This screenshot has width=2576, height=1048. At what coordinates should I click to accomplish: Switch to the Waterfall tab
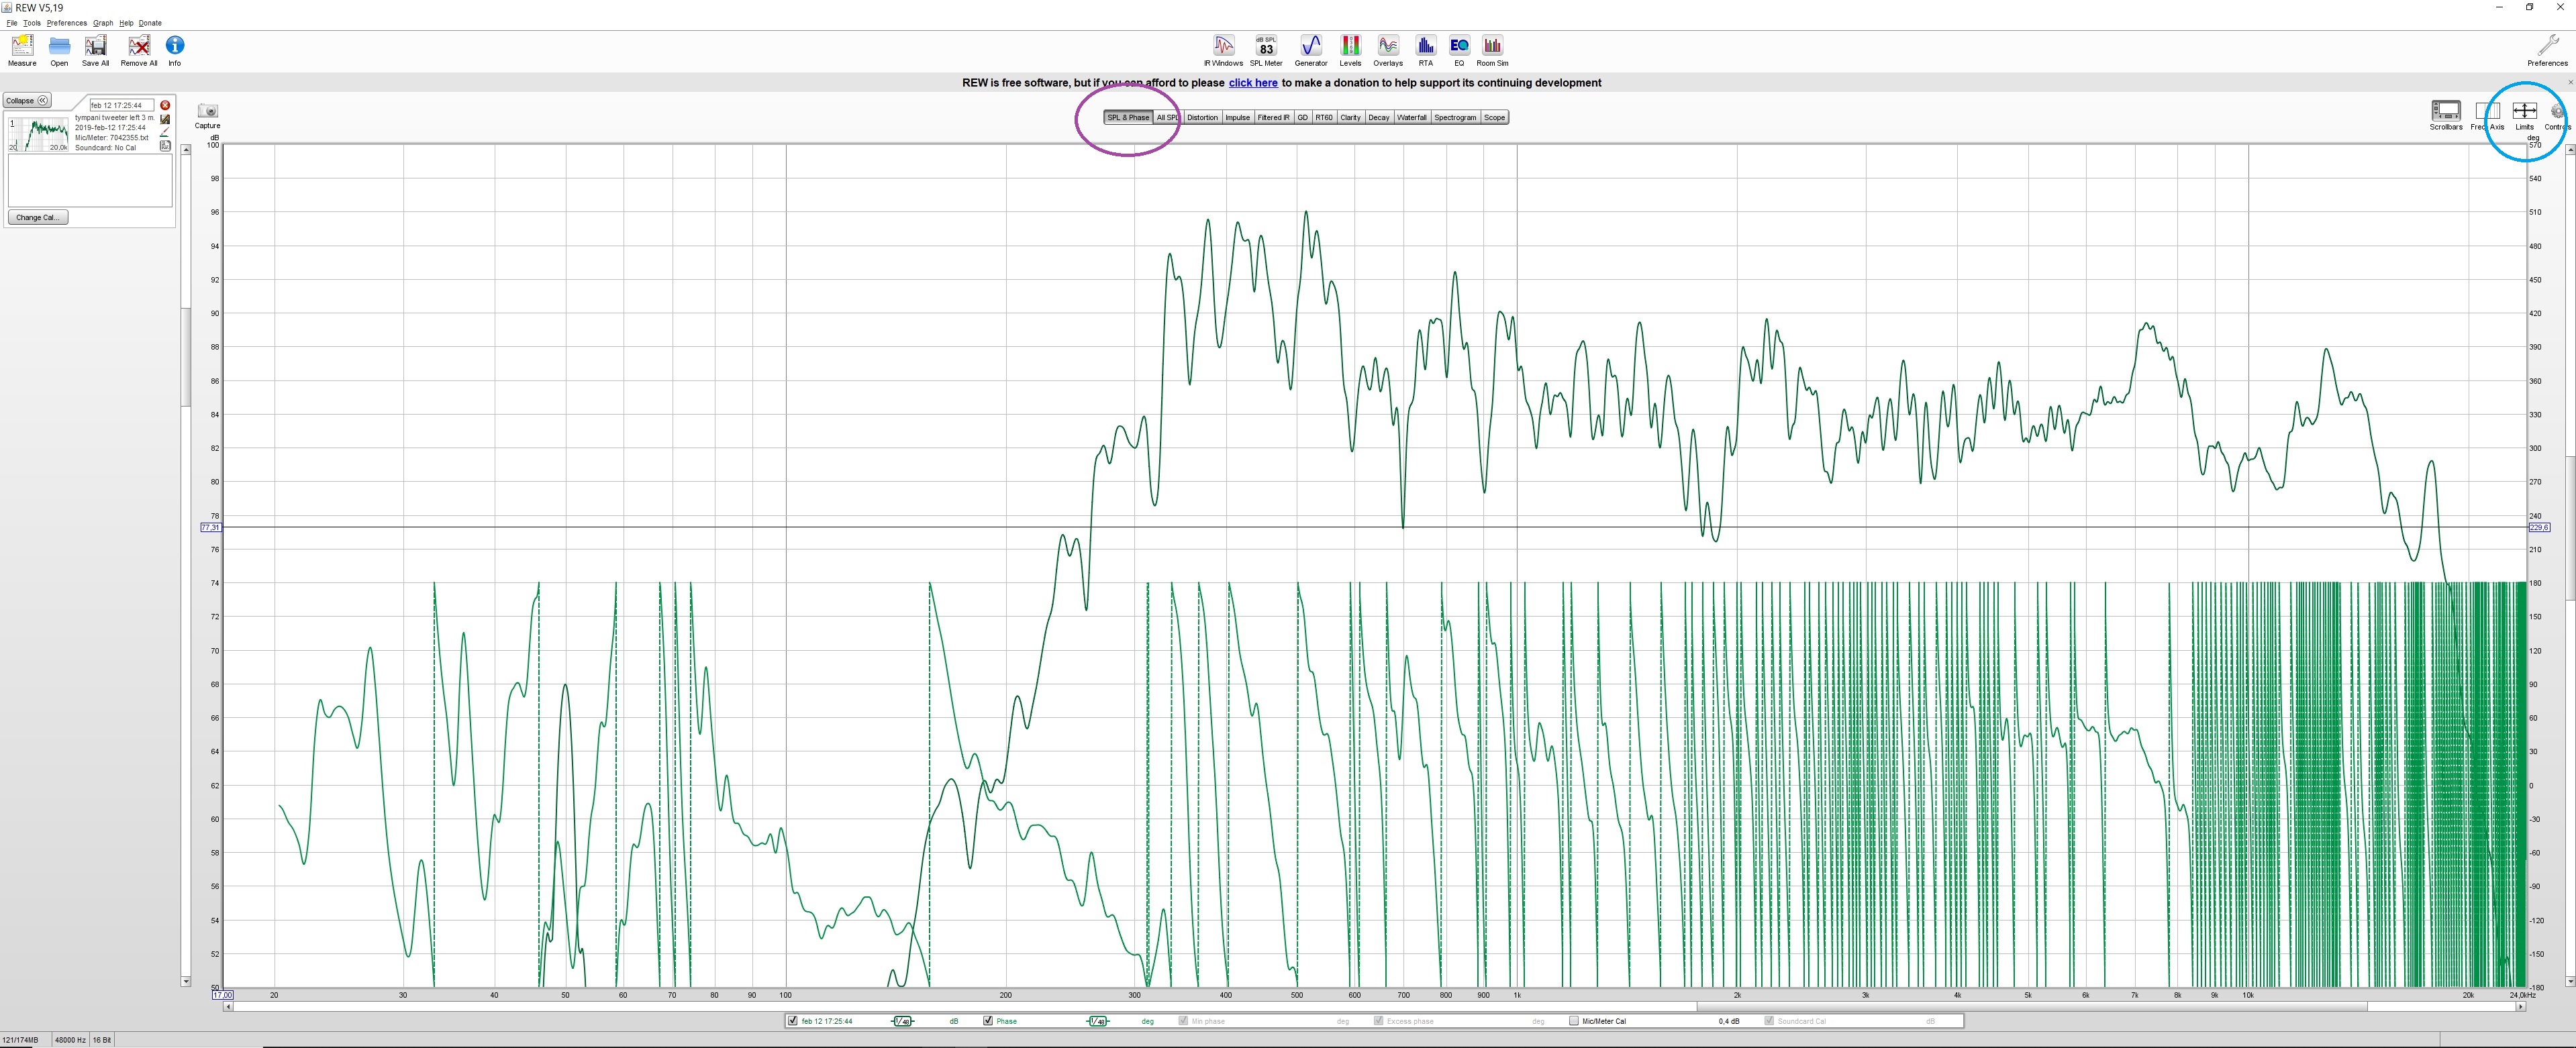(x=1411, y=118)
